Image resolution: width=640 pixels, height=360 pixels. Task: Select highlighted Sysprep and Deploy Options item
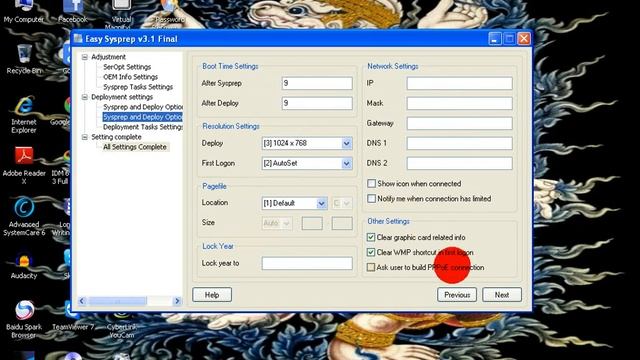(142, 117)
